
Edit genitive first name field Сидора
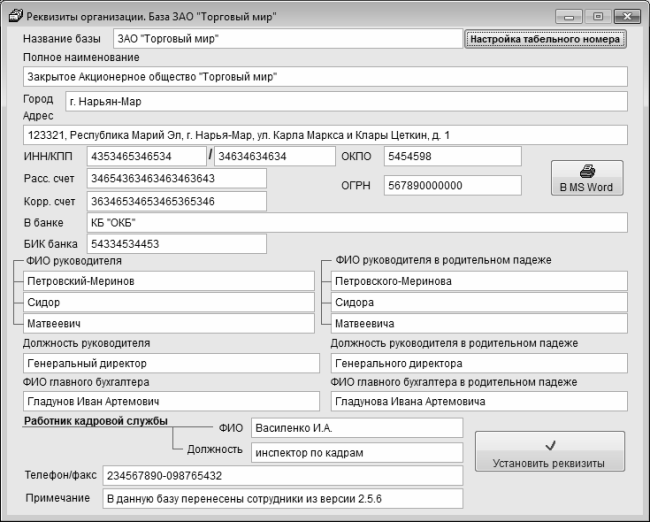479,302
